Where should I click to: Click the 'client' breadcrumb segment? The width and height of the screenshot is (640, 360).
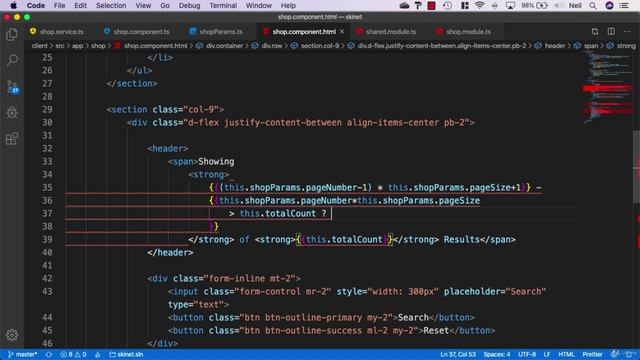[x=40, y=46]
